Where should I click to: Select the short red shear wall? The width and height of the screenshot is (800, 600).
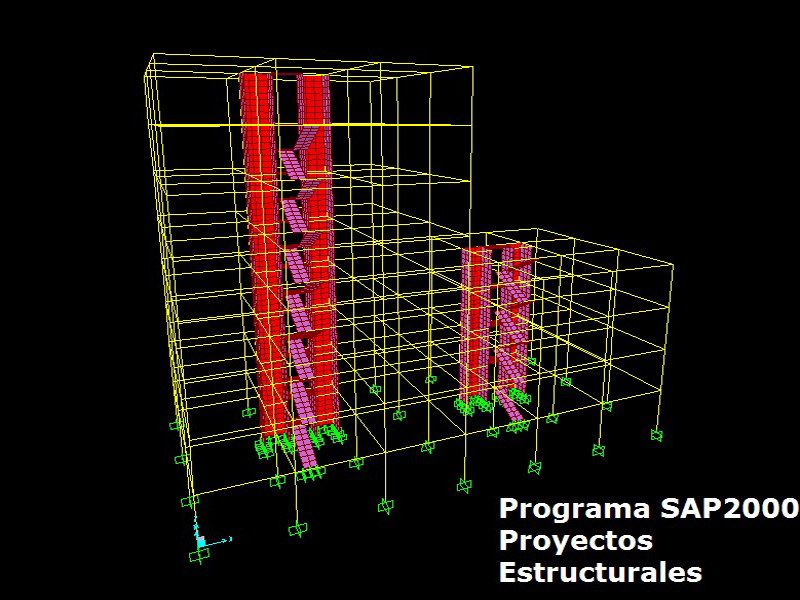point(473,320)
